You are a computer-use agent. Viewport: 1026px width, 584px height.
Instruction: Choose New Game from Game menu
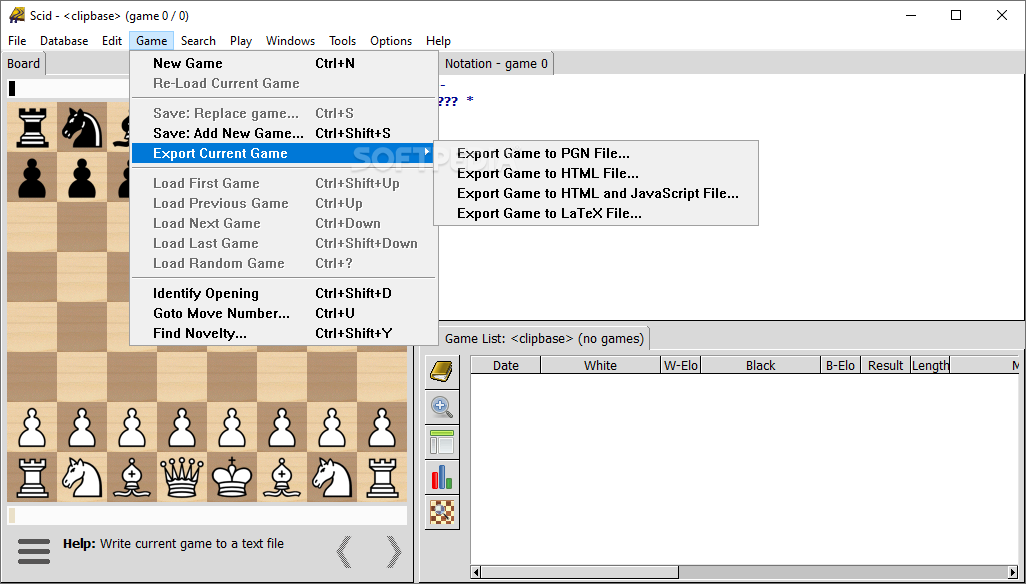point(284,63)
